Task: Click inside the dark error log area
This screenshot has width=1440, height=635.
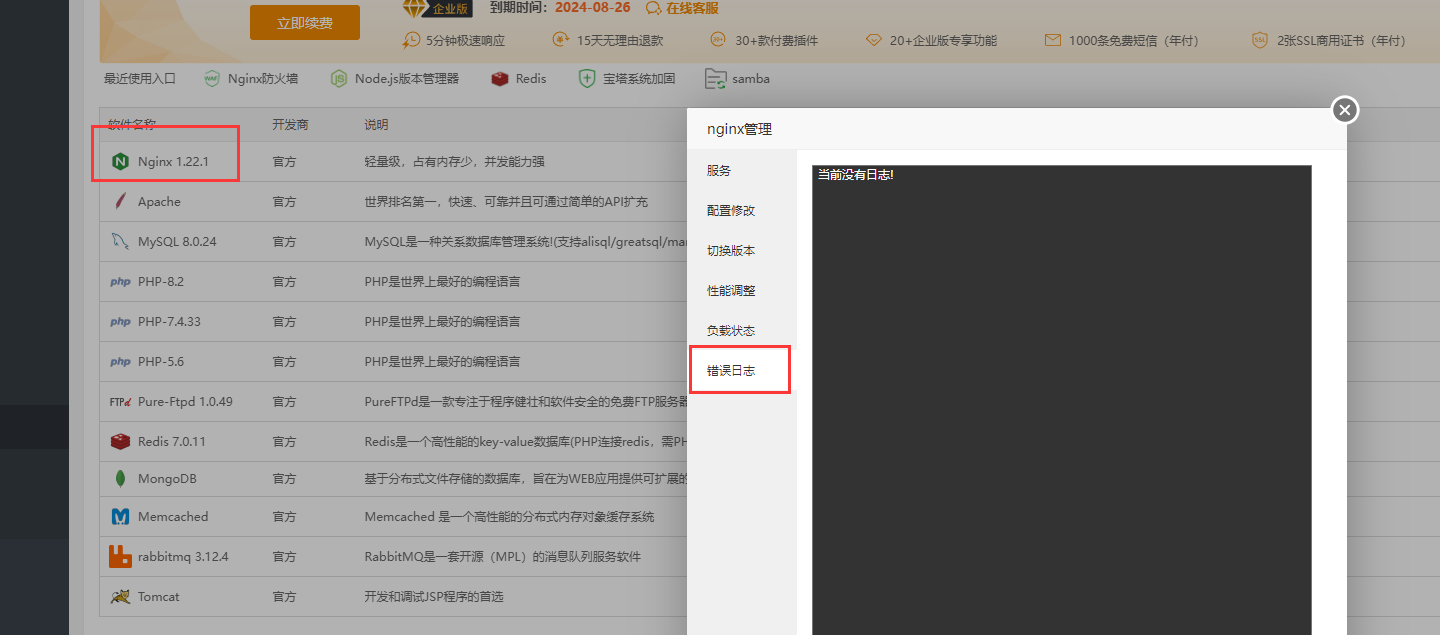Action: point(1061,400)
